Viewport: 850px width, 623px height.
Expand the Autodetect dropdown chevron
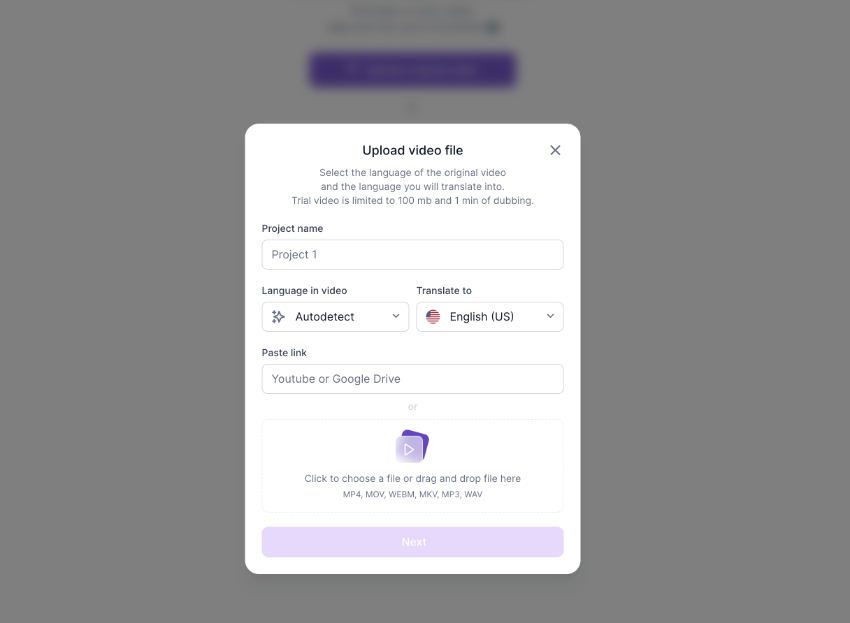[x=396, y=316]
